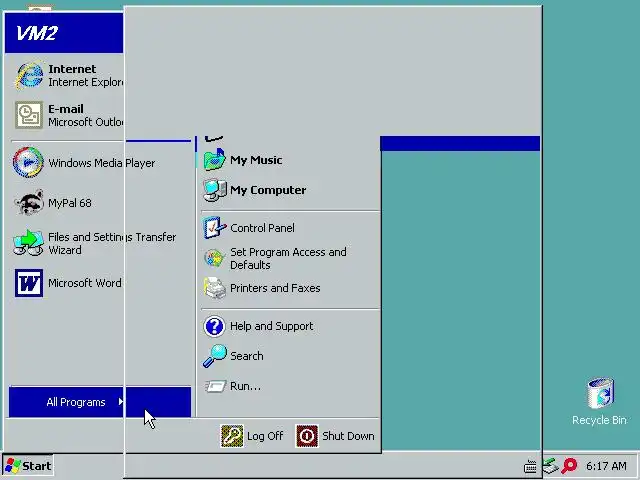Click the Search magnifier icon
The height and width of the screenshot is (480, 640).
tap(215, 356)
